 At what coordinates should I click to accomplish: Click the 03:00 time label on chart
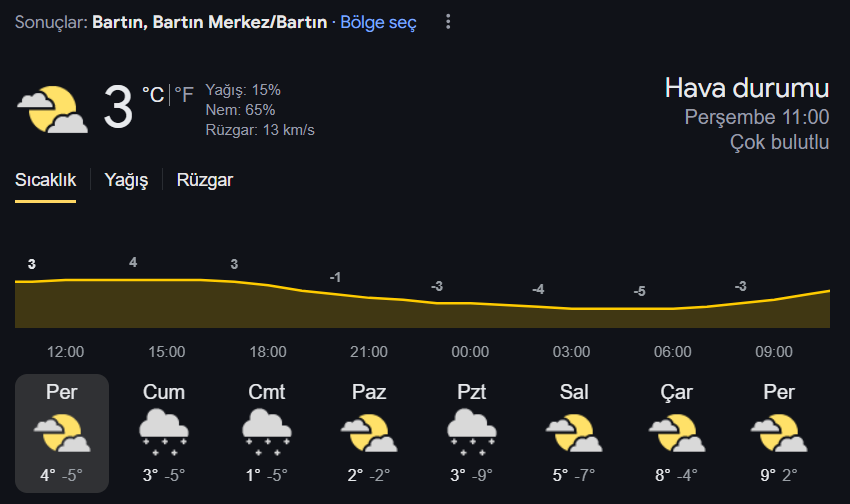(x=571, y=352)
